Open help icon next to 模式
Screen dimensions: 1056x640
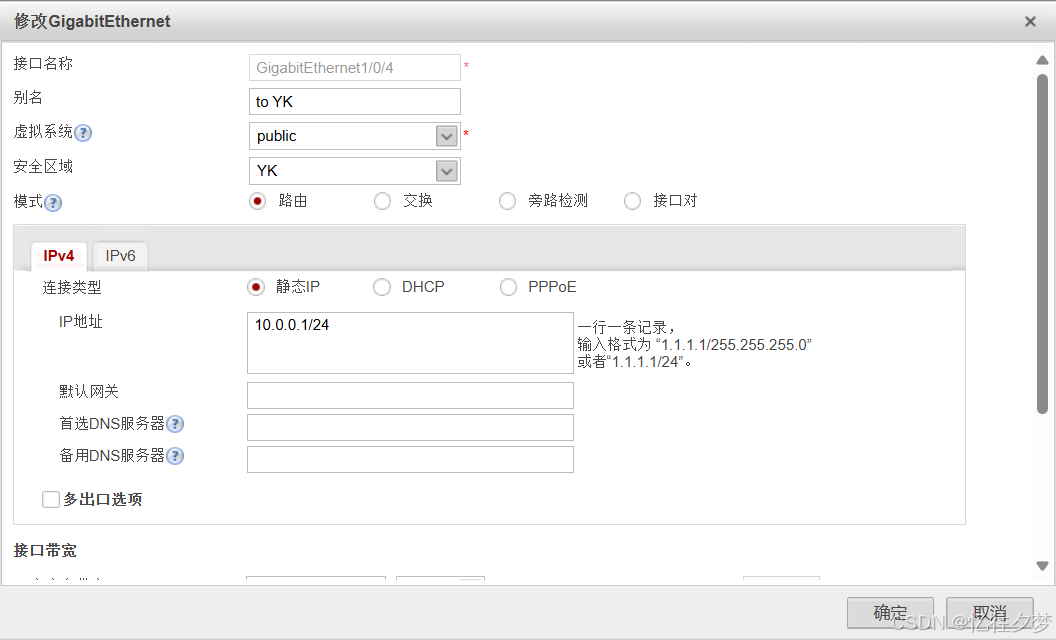[x=53, y=203]
